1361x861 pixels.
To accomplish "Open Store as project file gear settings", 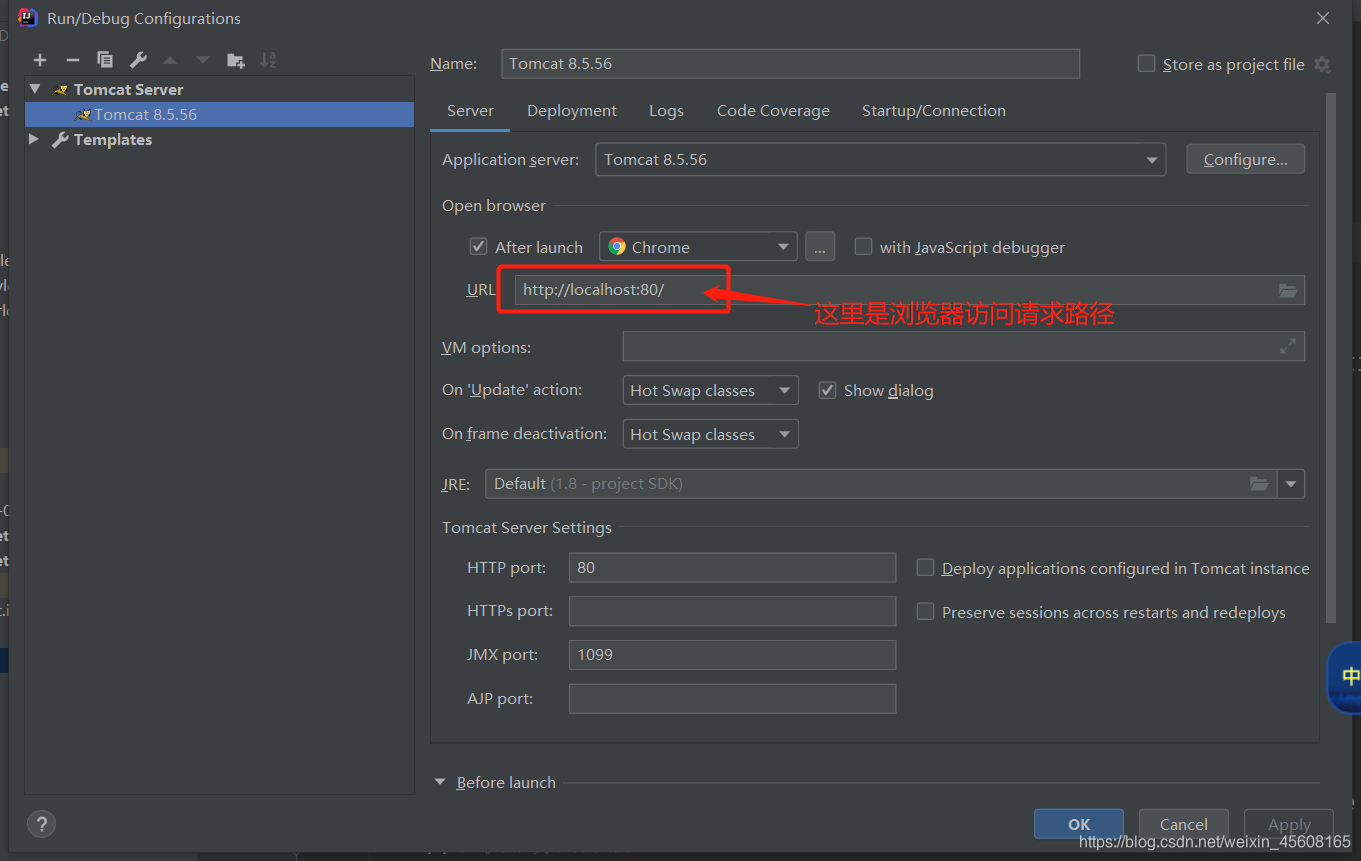I will [1322, 64].
